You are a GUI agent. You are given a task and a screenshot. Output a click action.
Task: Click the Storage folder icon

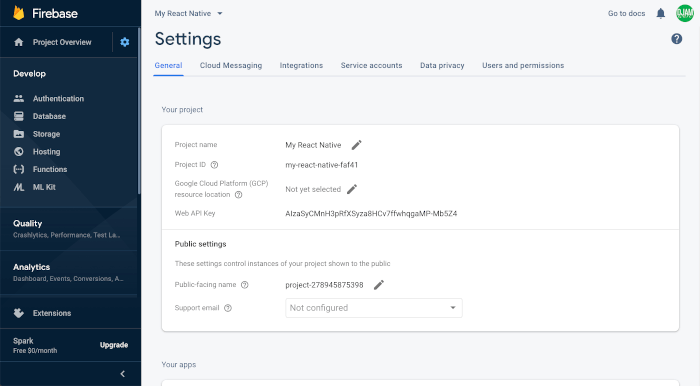tap(19, 134)
